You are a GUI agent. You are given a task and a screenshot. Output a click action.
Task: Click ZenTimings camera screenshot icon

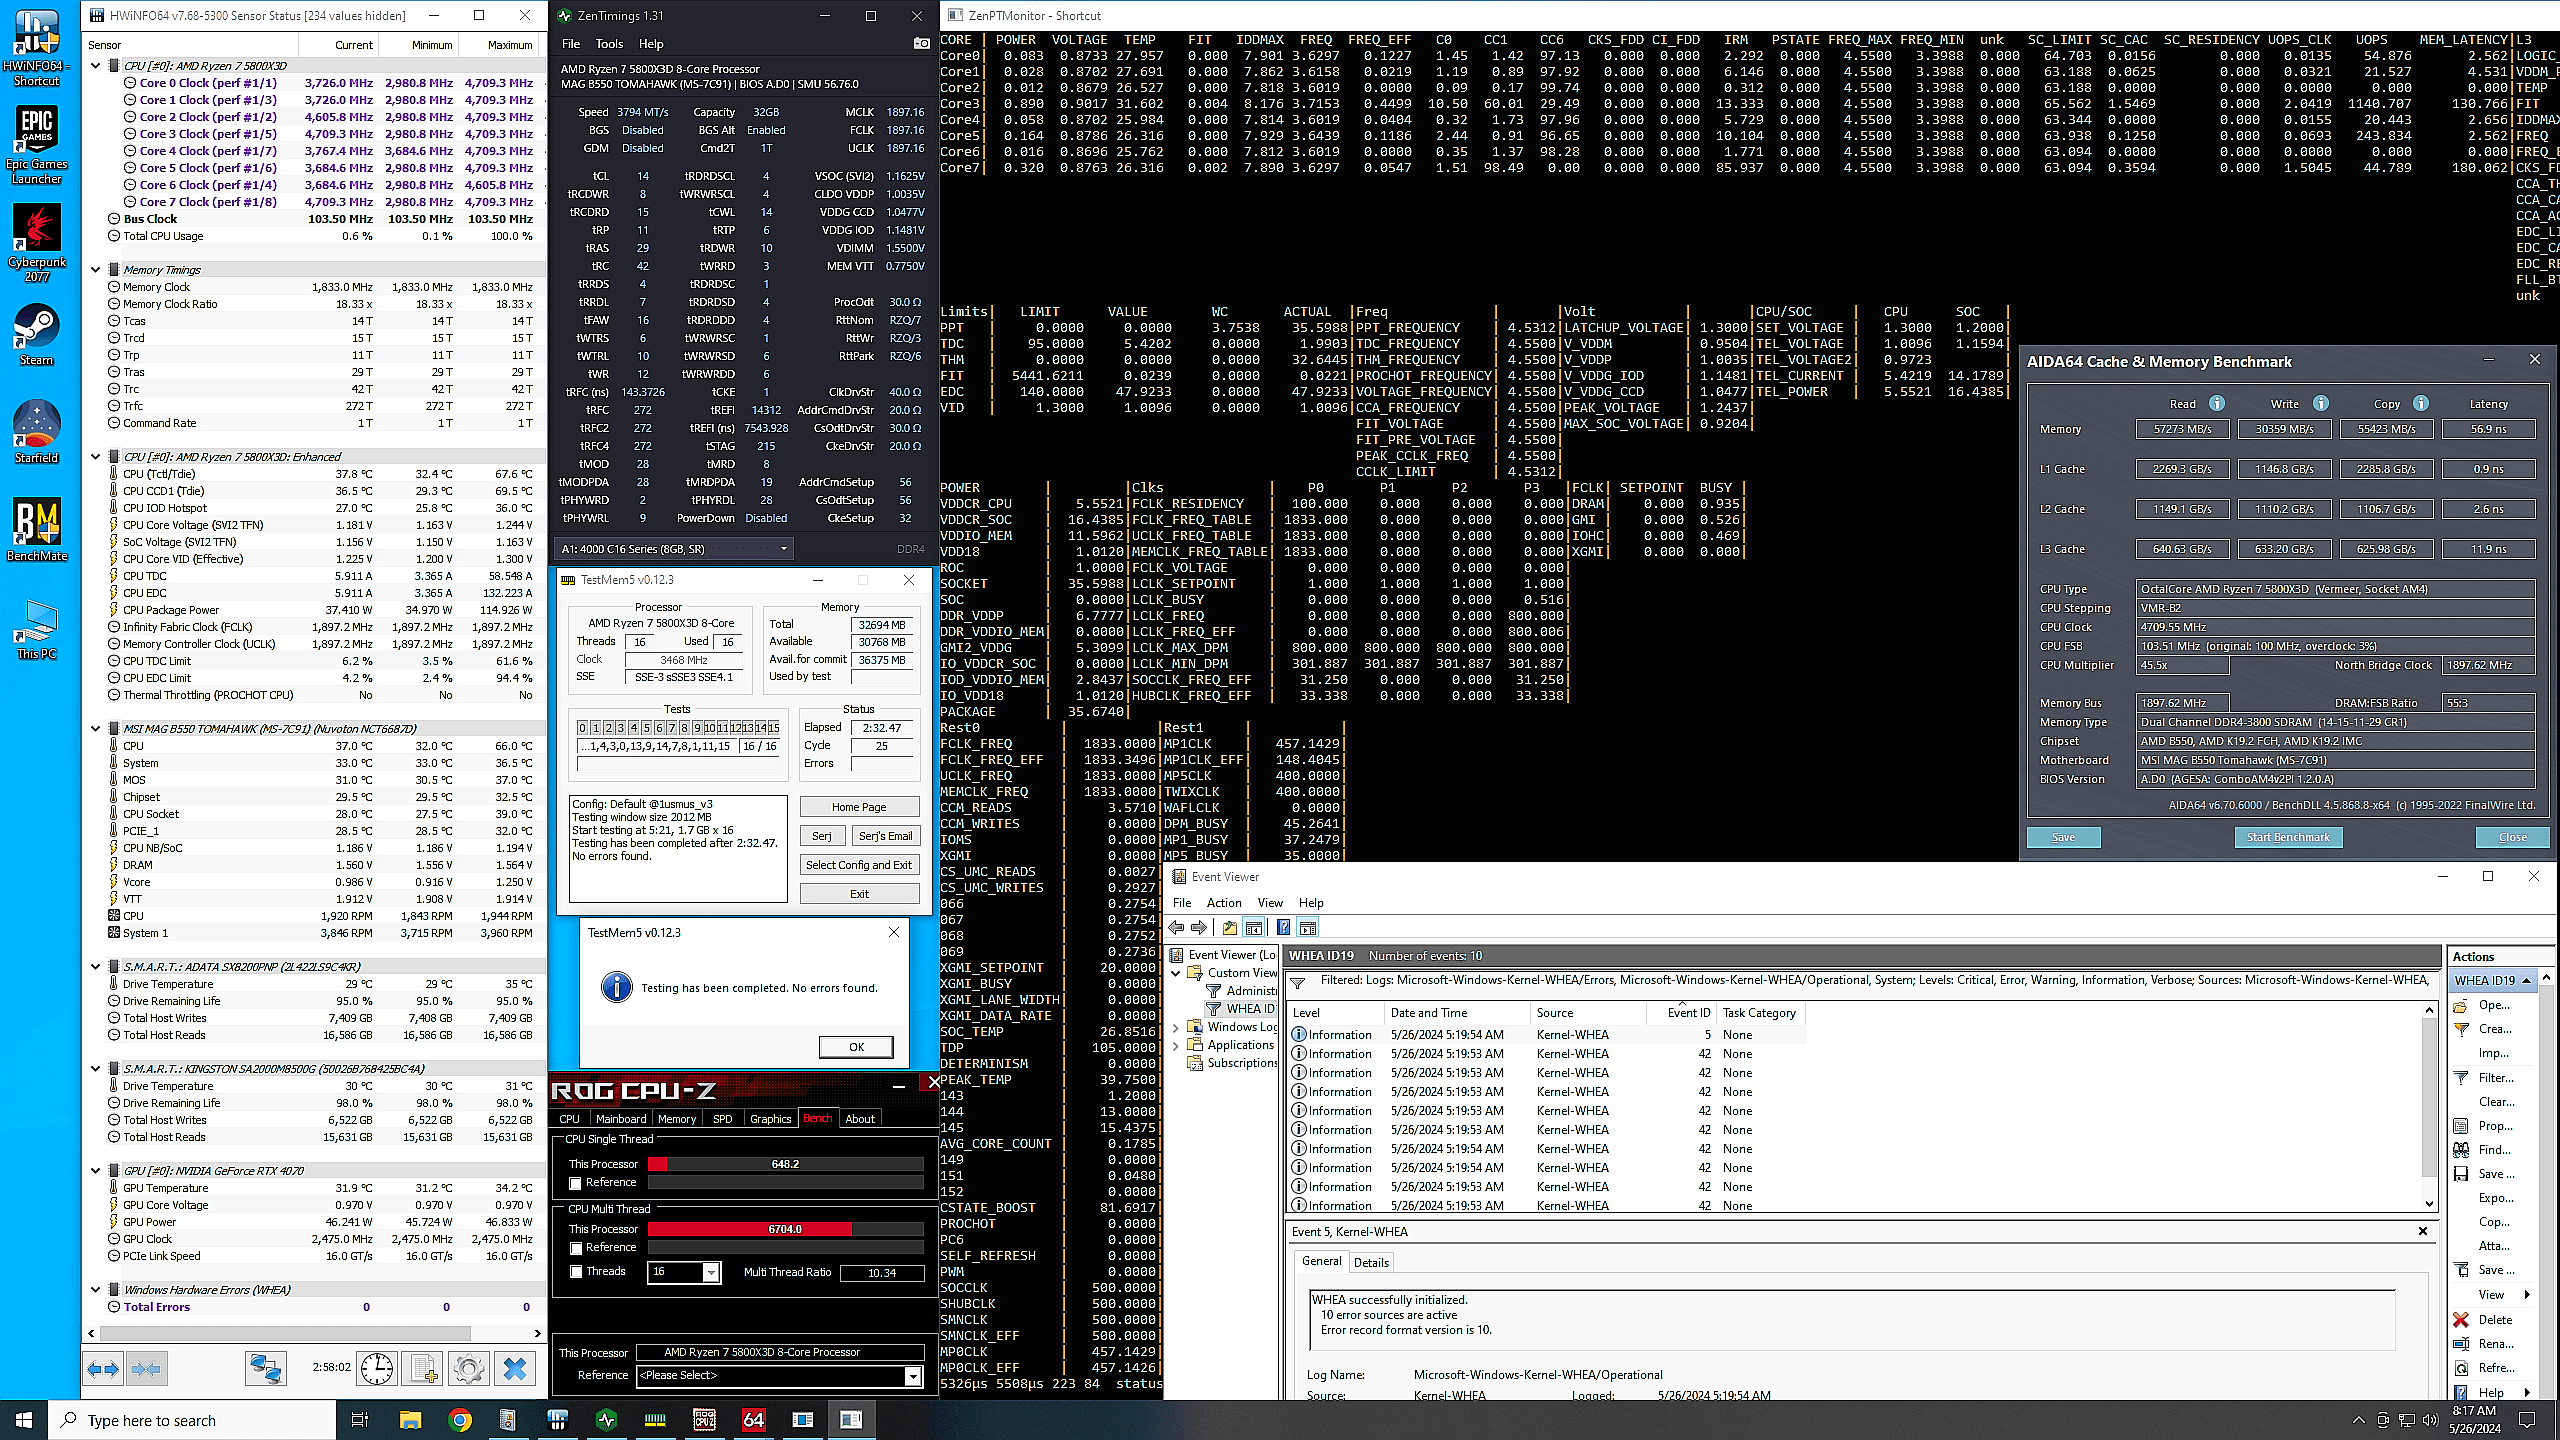pos(921,43)
